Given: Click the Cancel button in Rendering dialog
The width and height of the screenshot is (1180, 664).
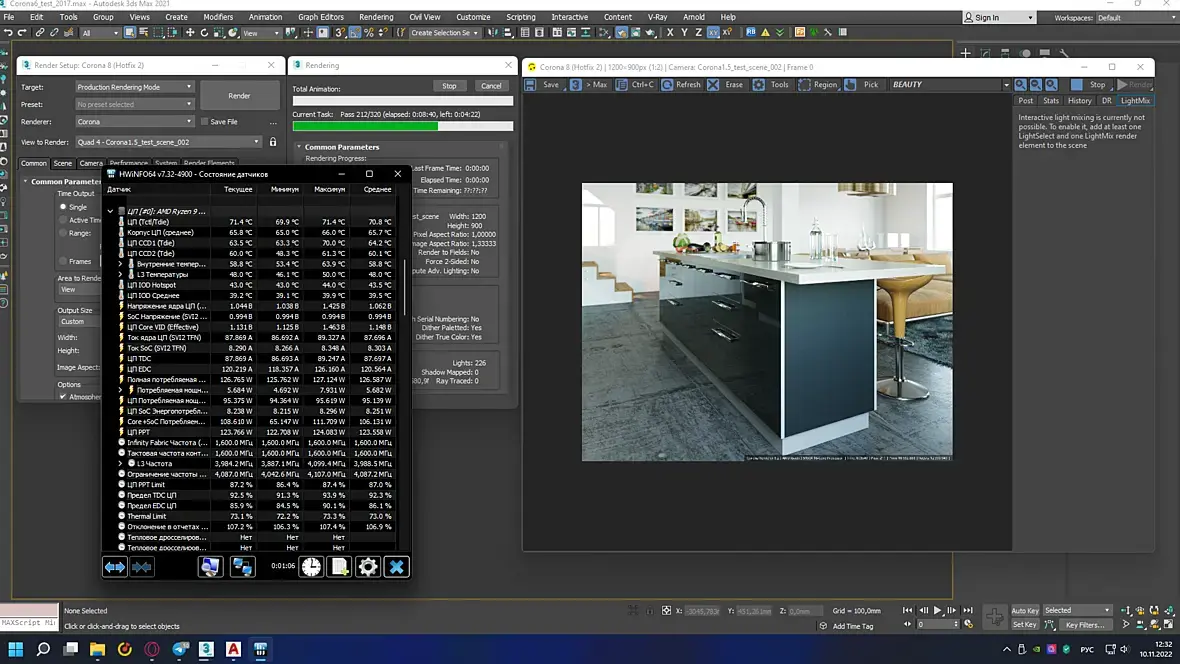Looking at the screenshot, I should point(491,86).
